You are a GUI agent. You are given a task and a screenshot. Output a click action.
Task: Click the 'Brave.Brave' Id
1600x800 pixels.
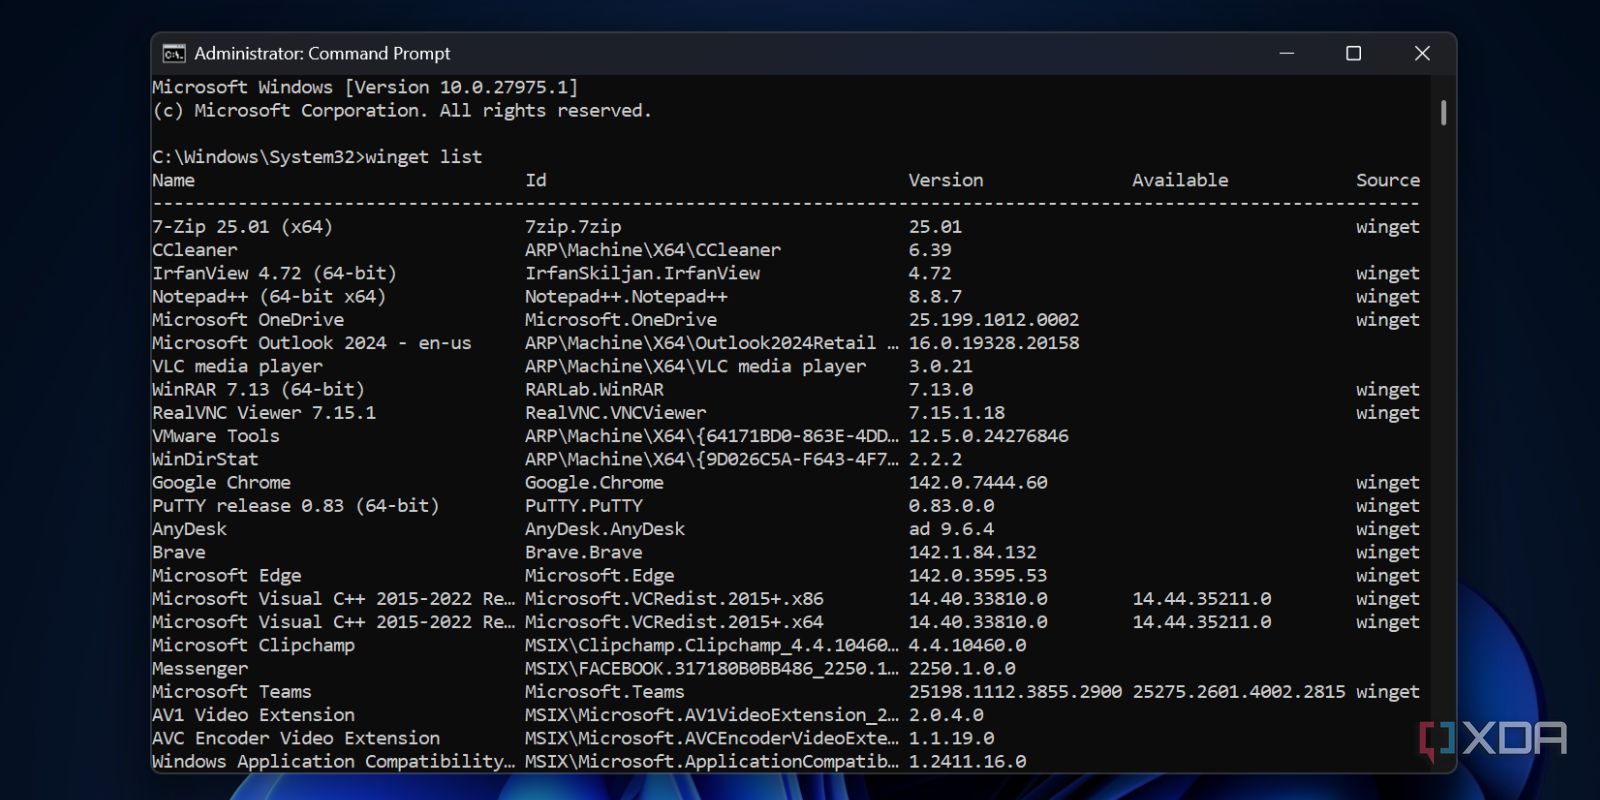[583, 552]
